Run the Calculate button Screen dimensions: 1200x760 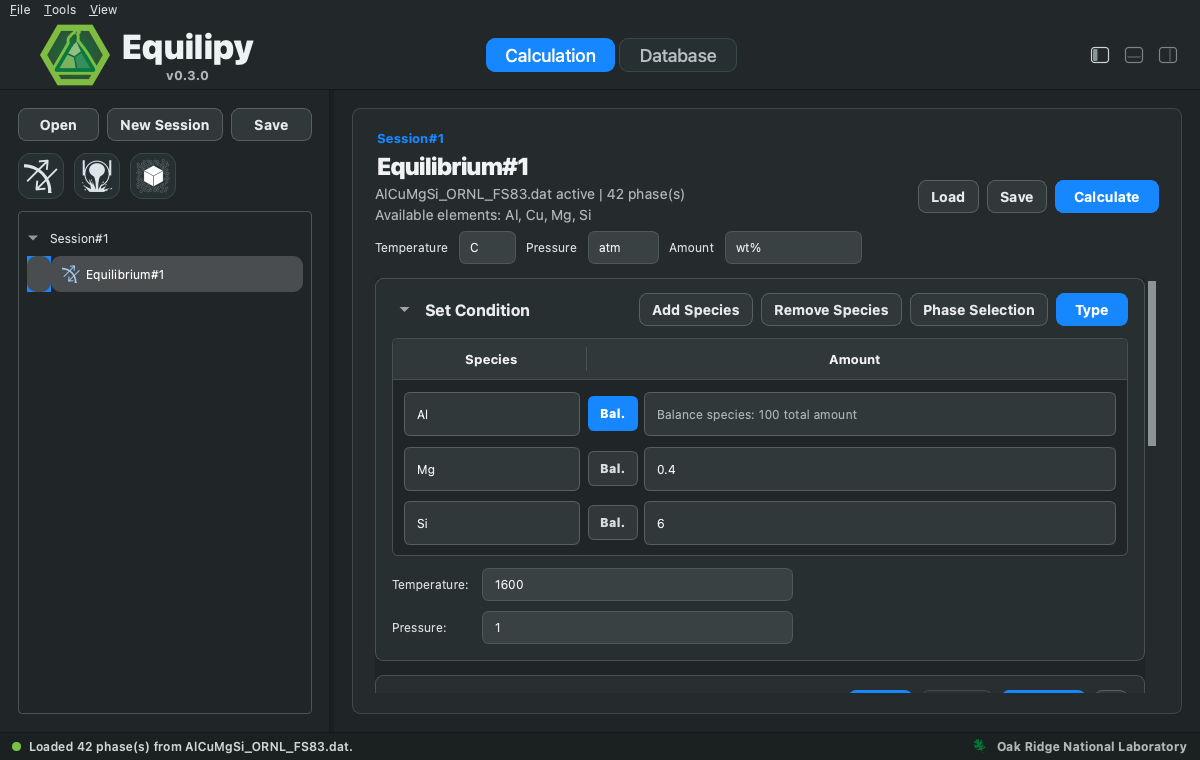tap(1107, 197)
